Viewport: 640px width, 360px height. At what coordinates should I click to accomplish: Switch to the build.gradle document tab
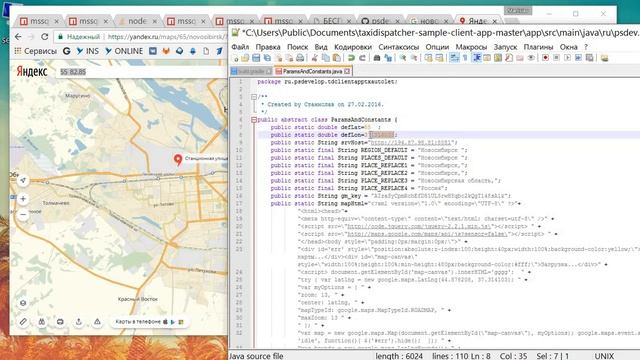pos(251,71)
